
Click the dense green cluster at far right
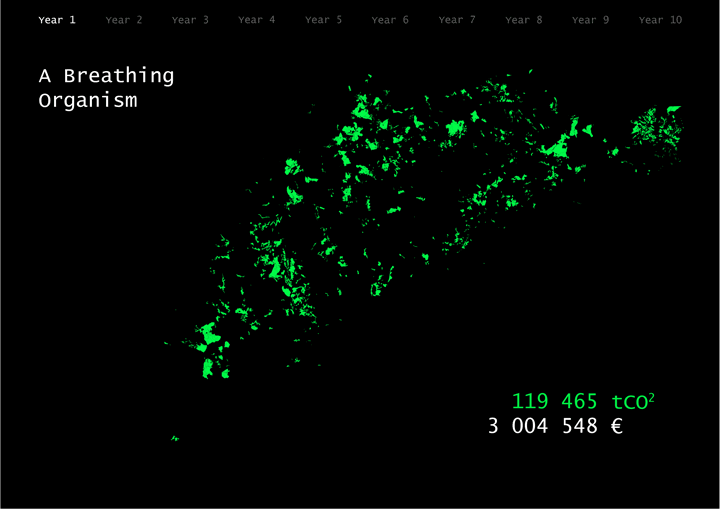click(655, 127)
